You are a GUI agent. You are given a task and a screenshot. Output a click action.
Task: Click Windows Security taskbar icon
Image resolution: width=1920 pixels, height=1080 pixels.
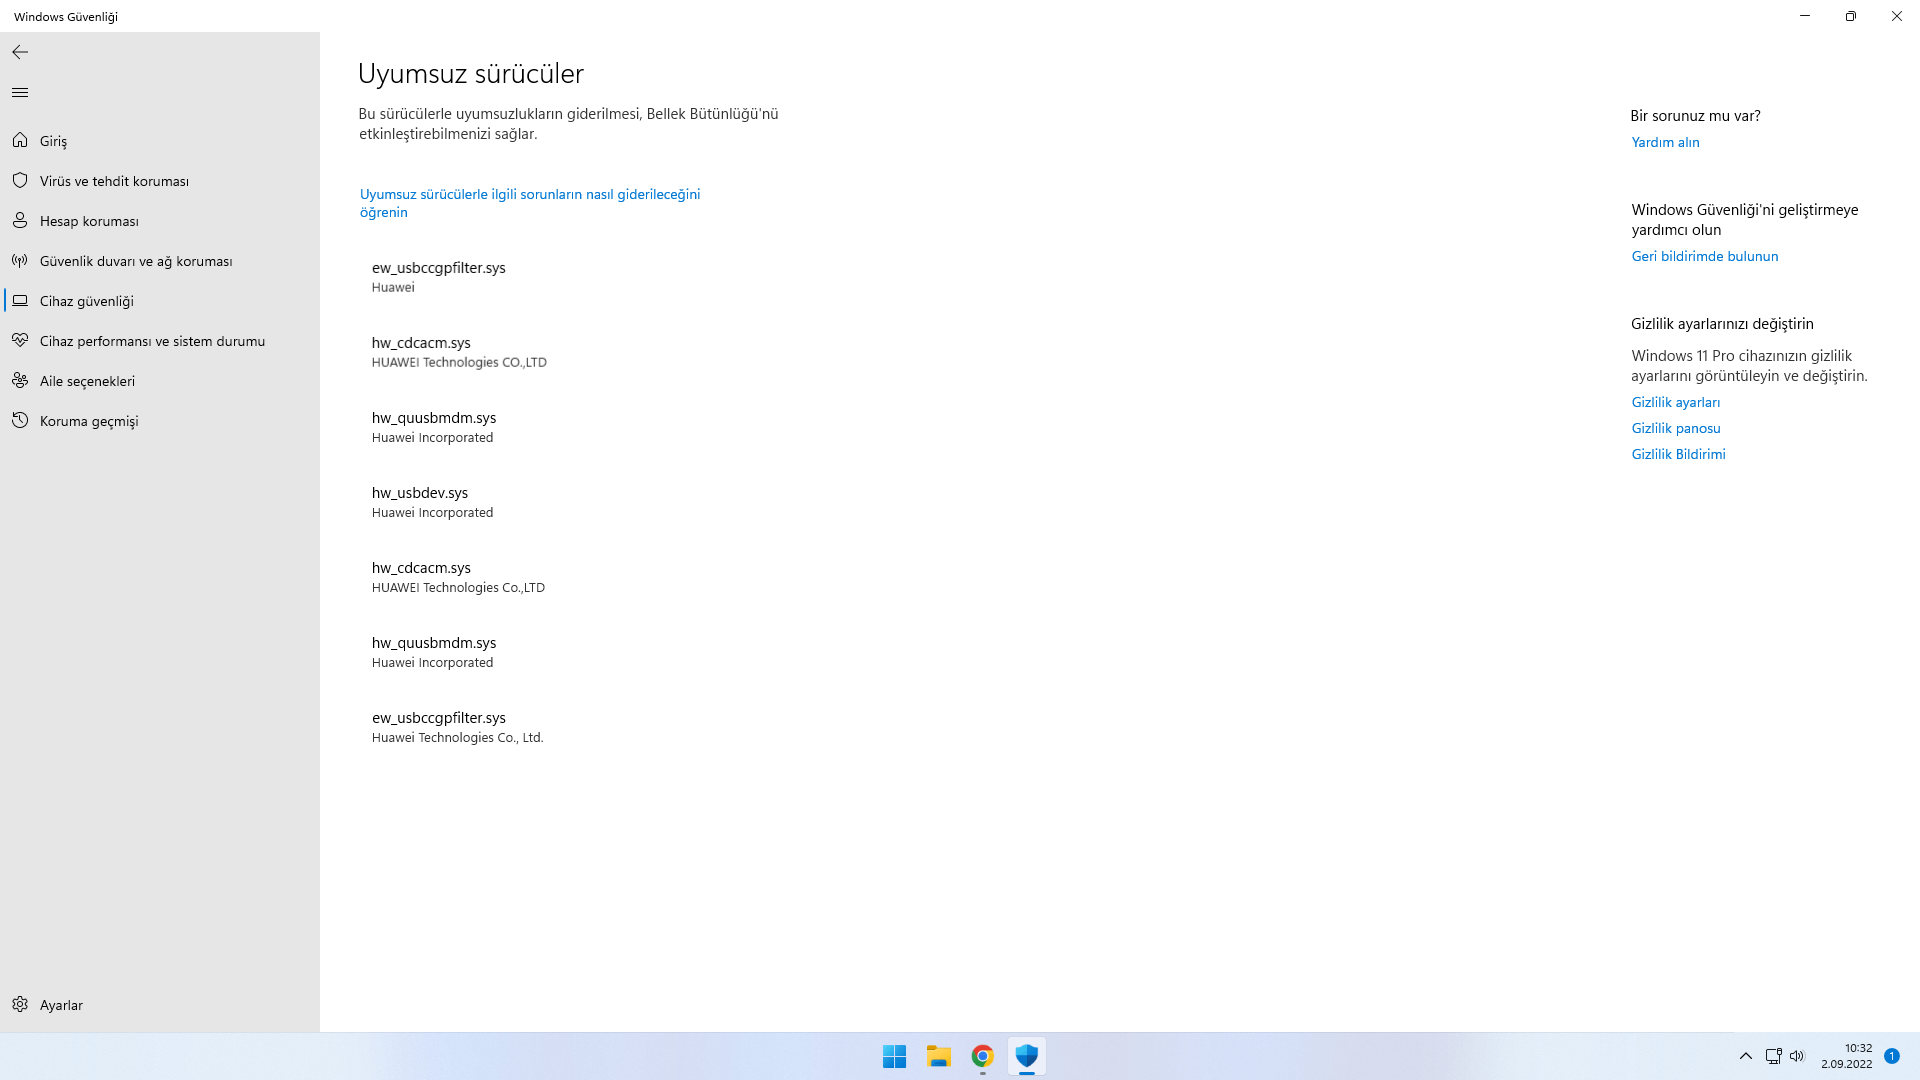(1026, 1056)
